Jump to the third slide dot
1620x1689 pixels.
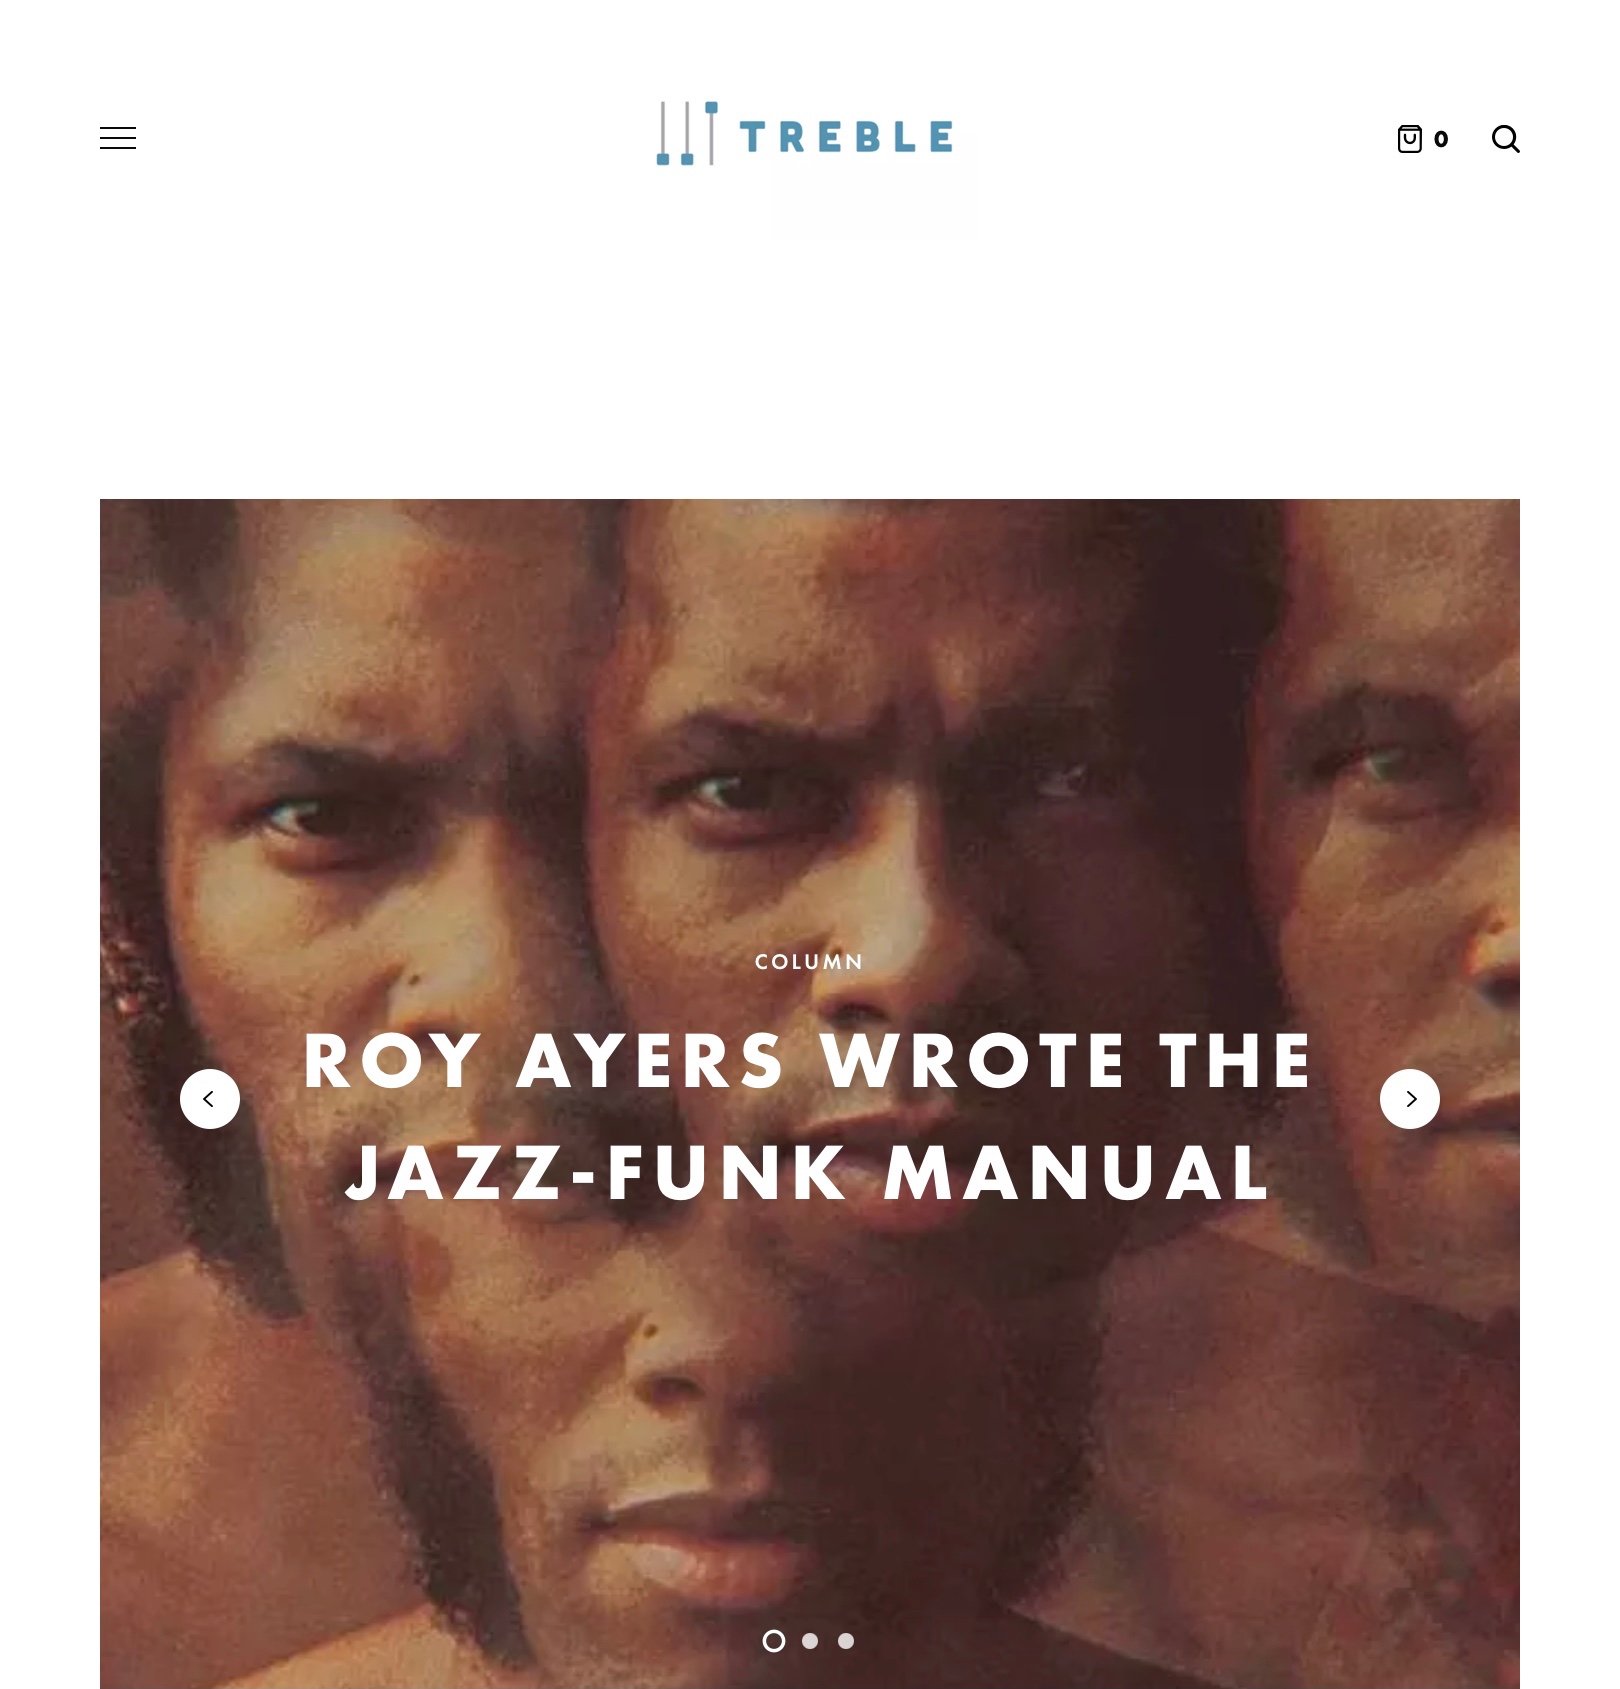point(846,1641)
